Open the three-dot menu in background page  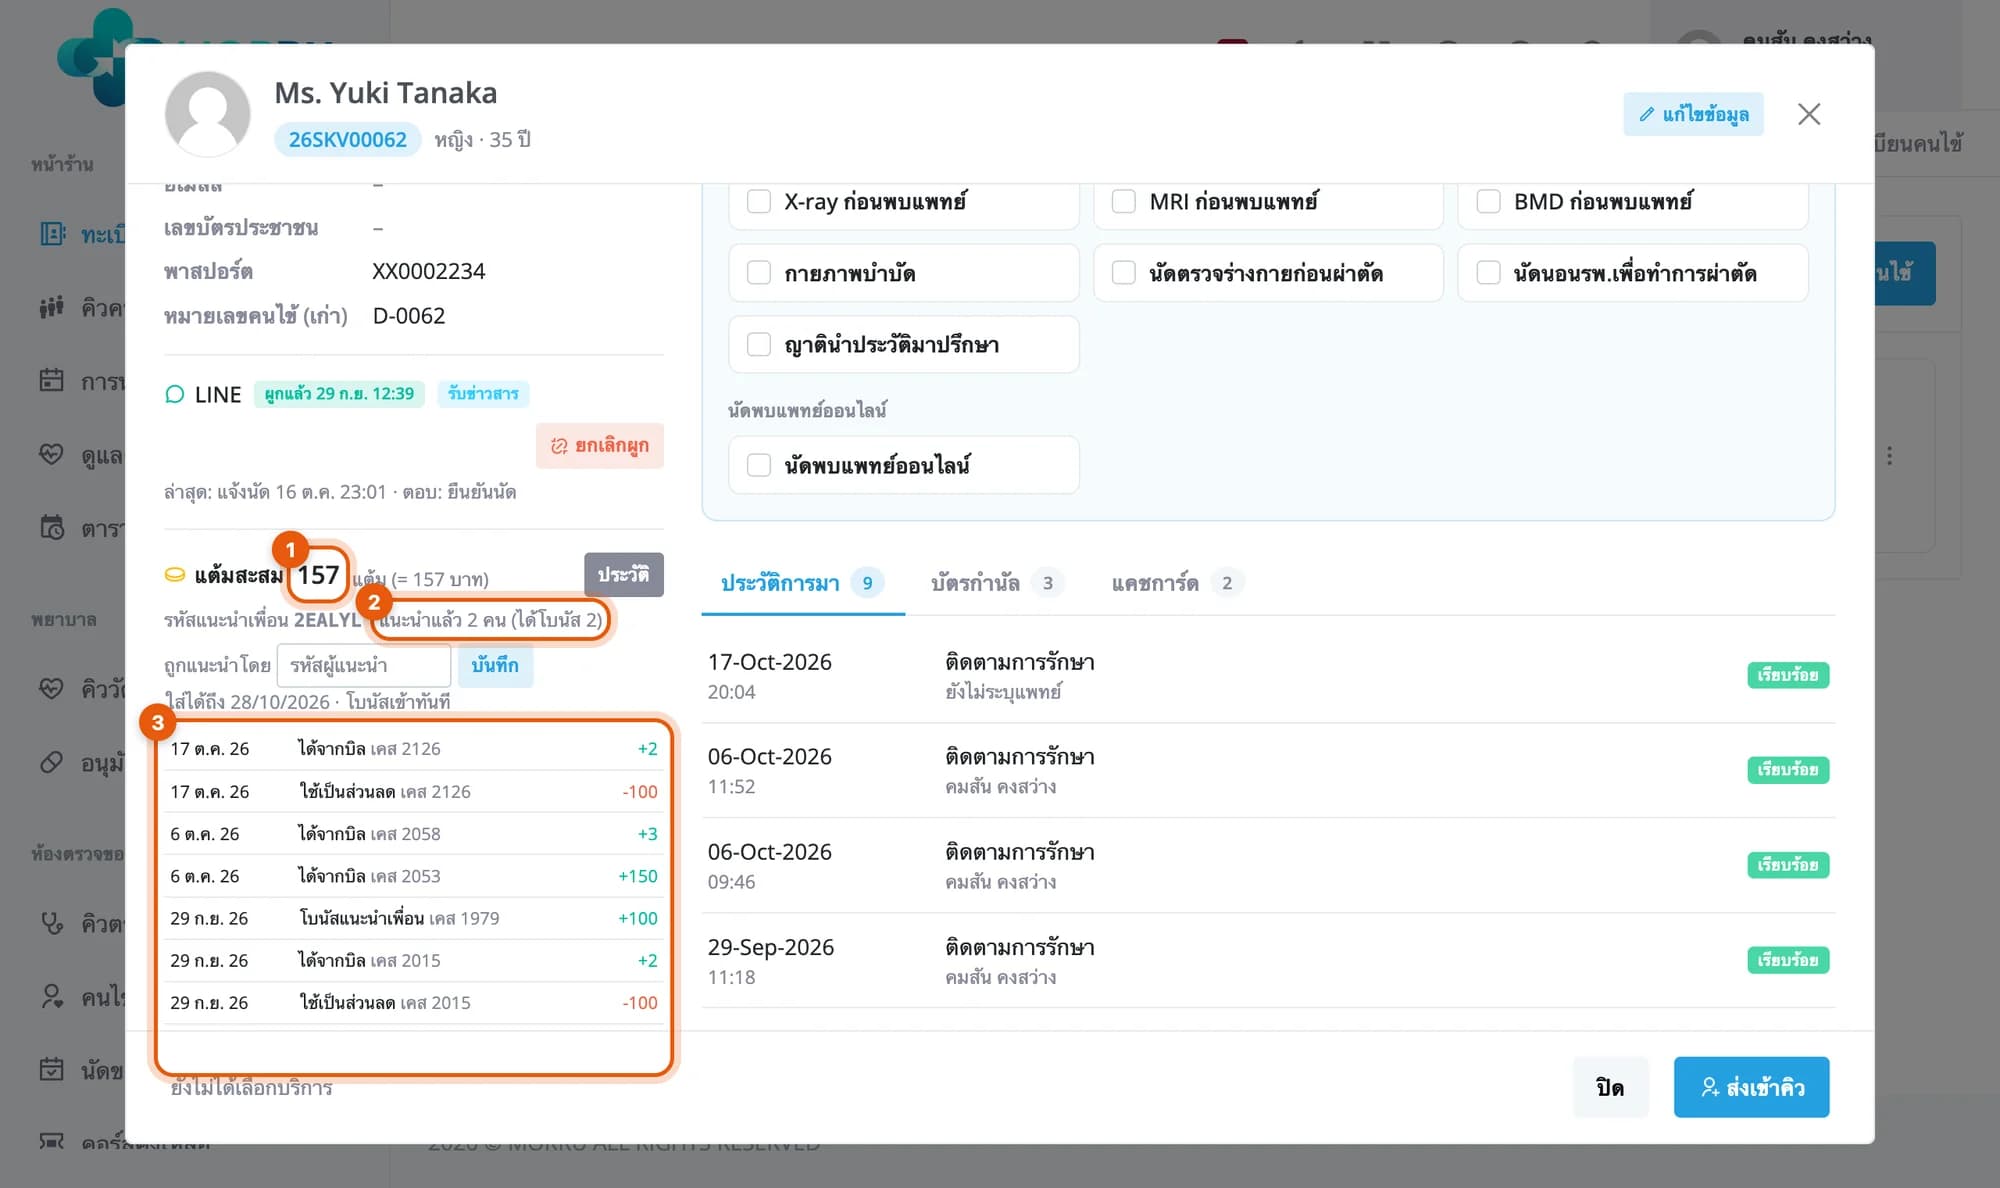(x=1889, y=456)
